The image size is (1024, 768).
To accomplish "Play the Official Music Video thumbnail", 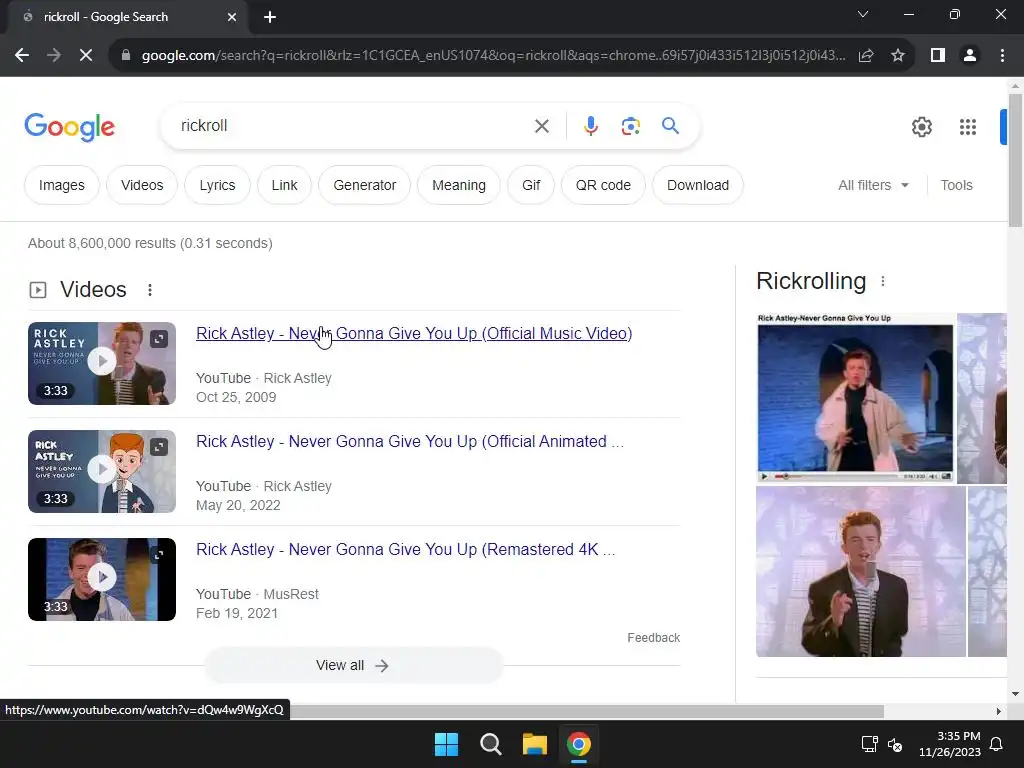I will (x=102, y=363).
